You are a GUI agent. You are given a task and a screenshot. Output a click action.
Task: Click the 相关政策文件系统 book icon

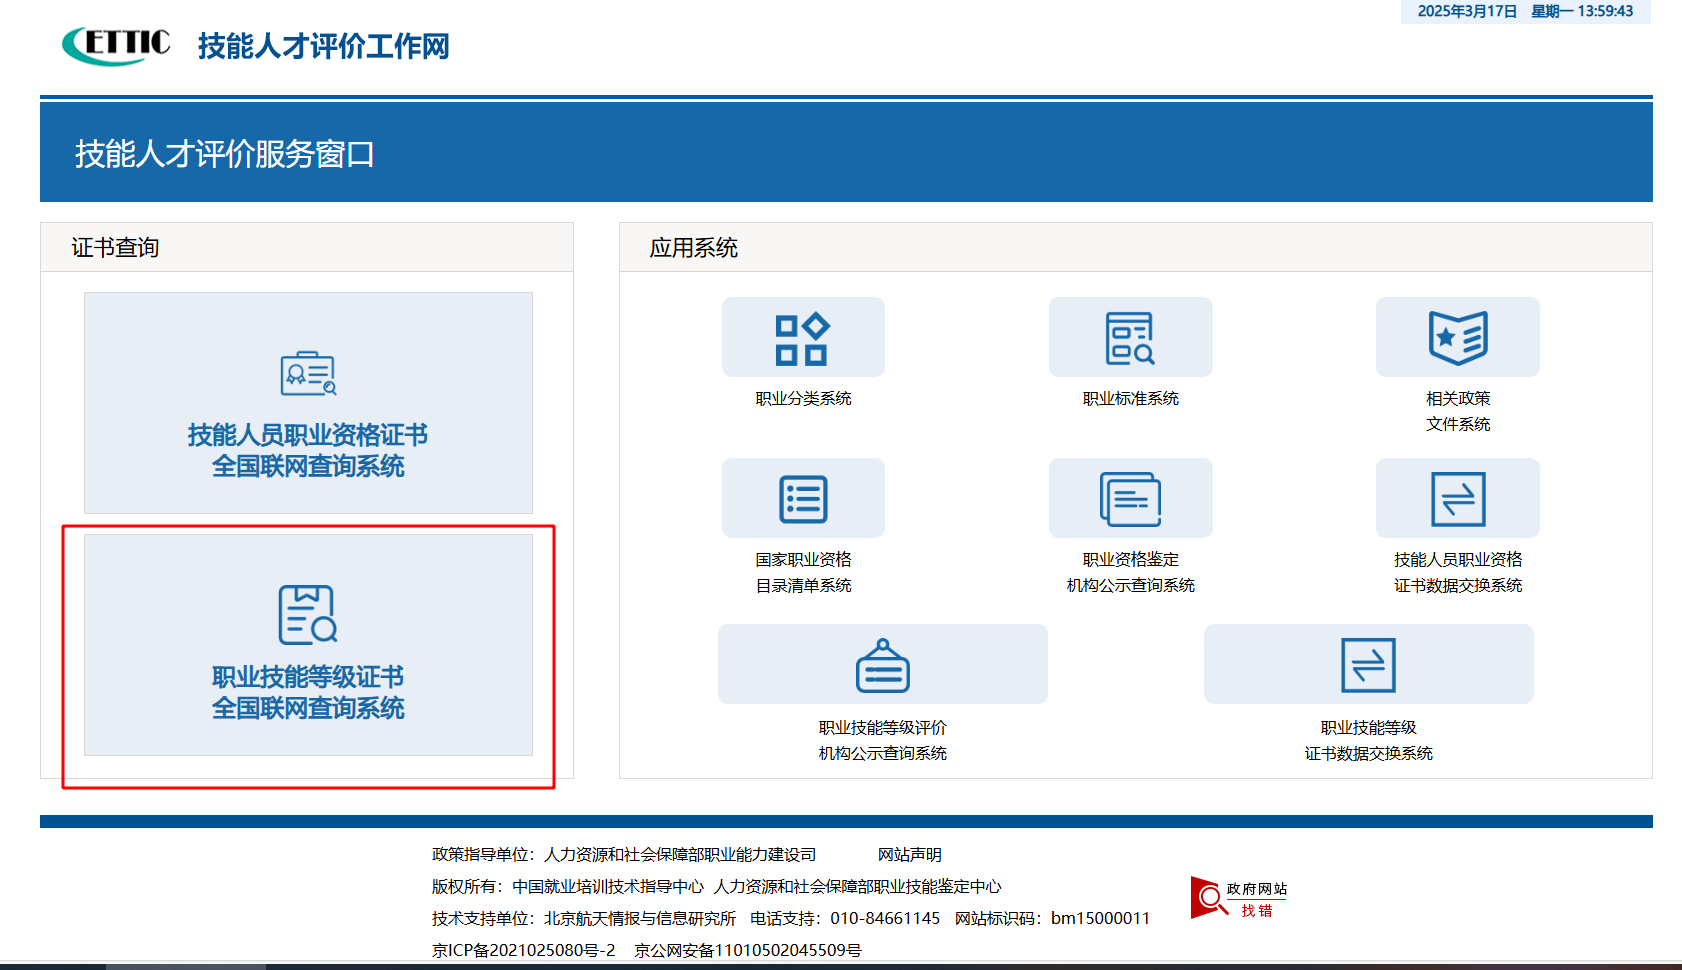pos(1457,338)
